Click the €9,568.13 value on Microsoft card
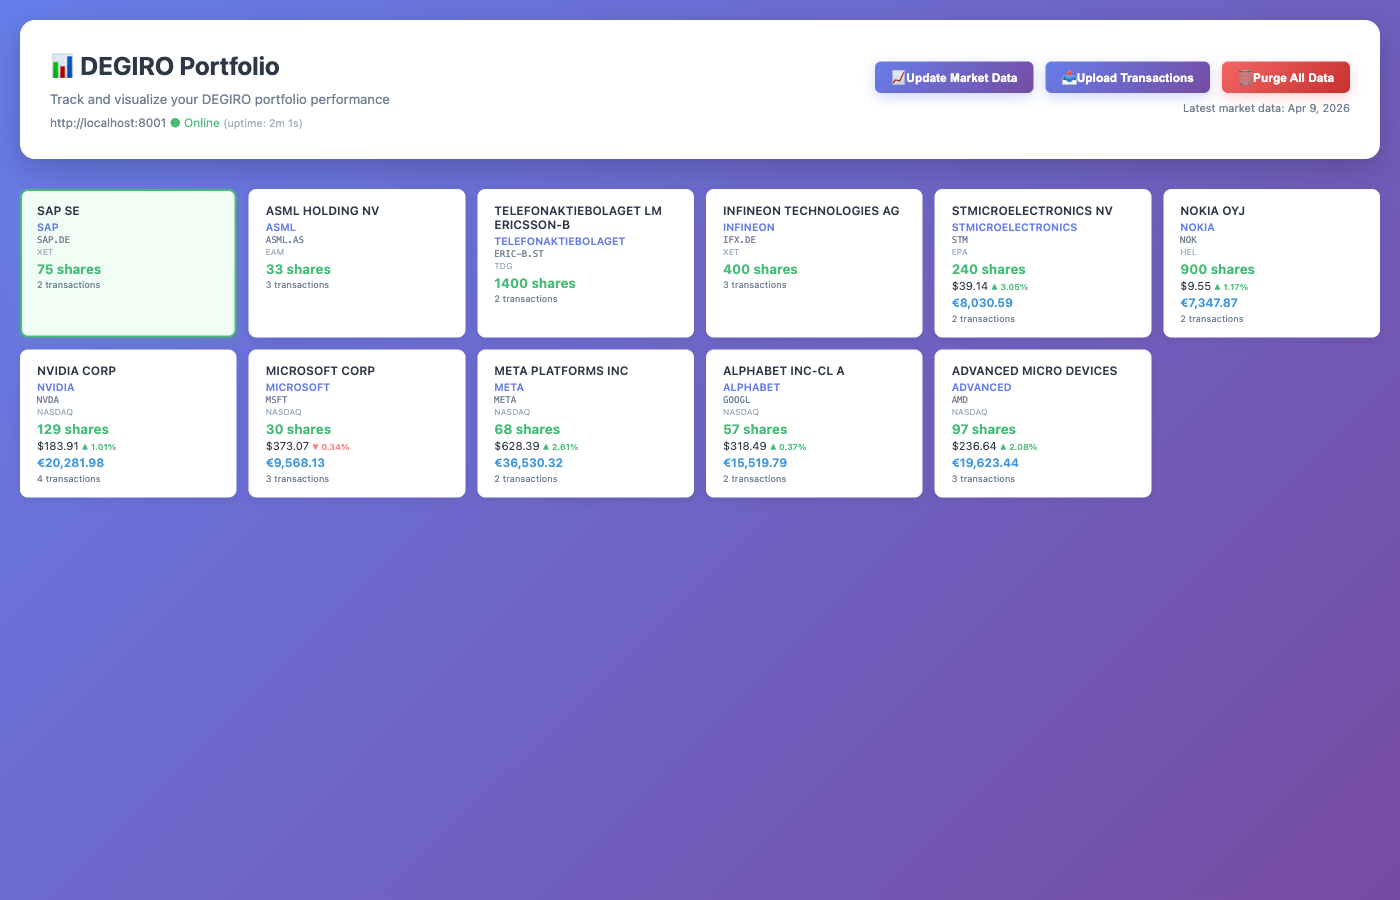 pyautogui.click(x=295, y=463)
